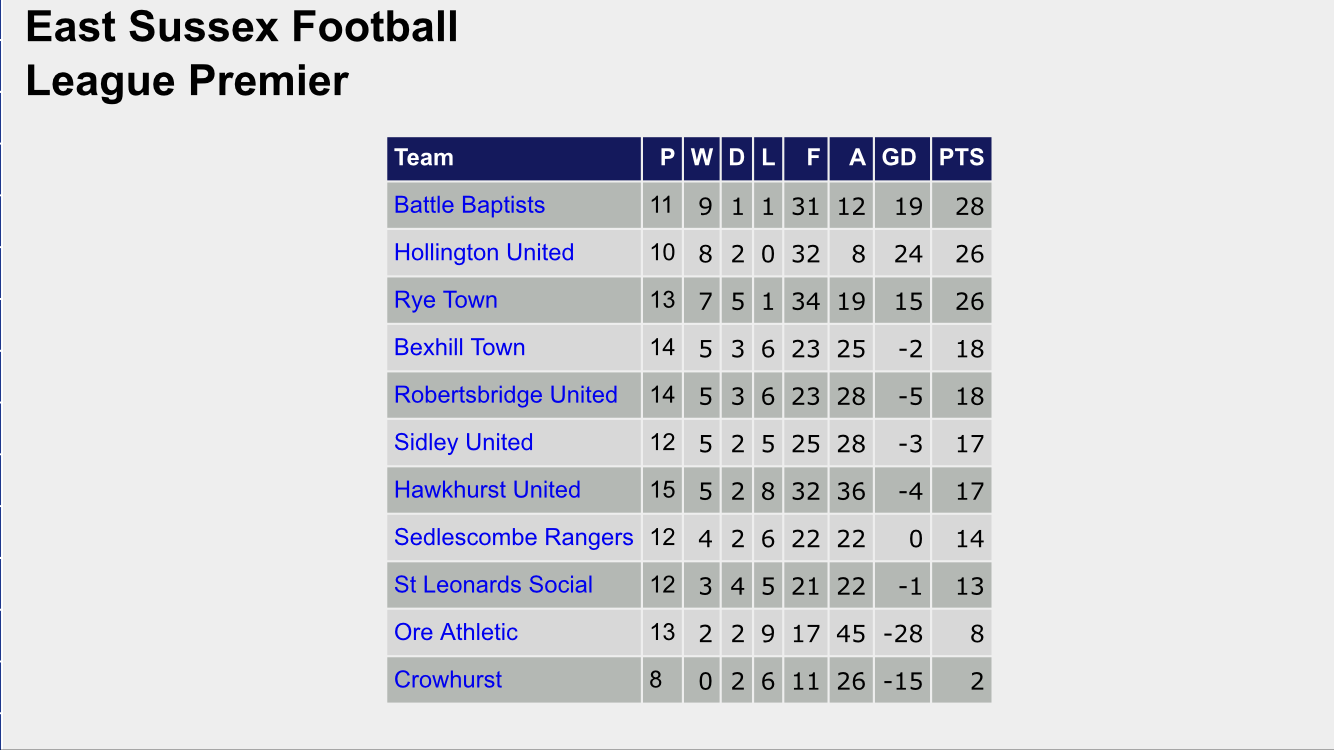Click the Ore Athletic link
Image resolution: width=1334 pixels, height=750 pixels.
pyautogui.click(x=455, y=632)
